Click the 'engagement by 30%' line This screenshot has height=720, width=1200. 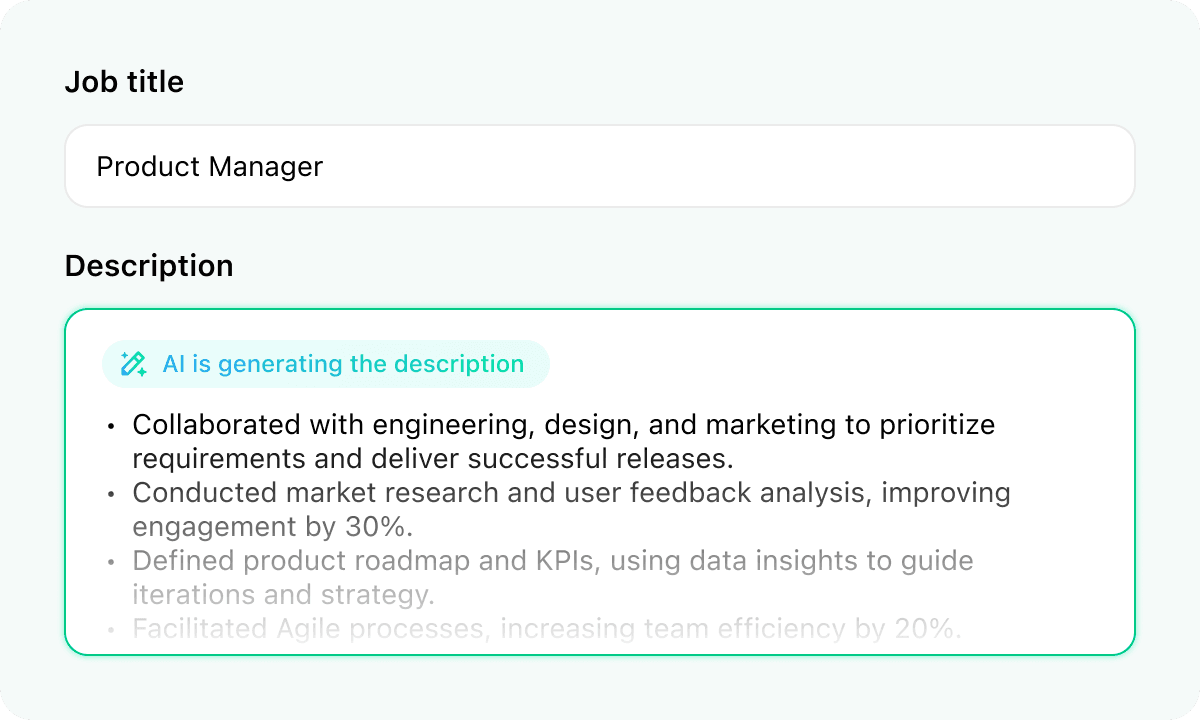pyautogui.click(x=272, y=527)
